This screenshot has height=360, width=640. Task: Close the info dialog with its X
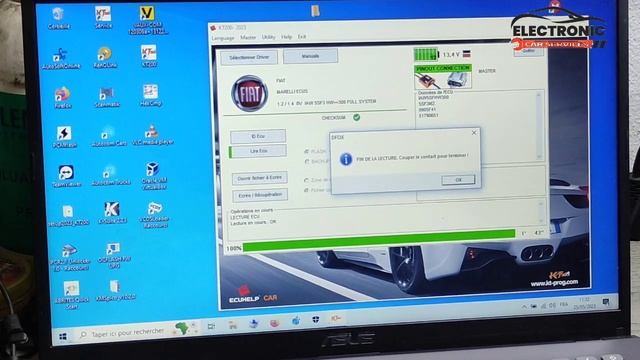474,133
